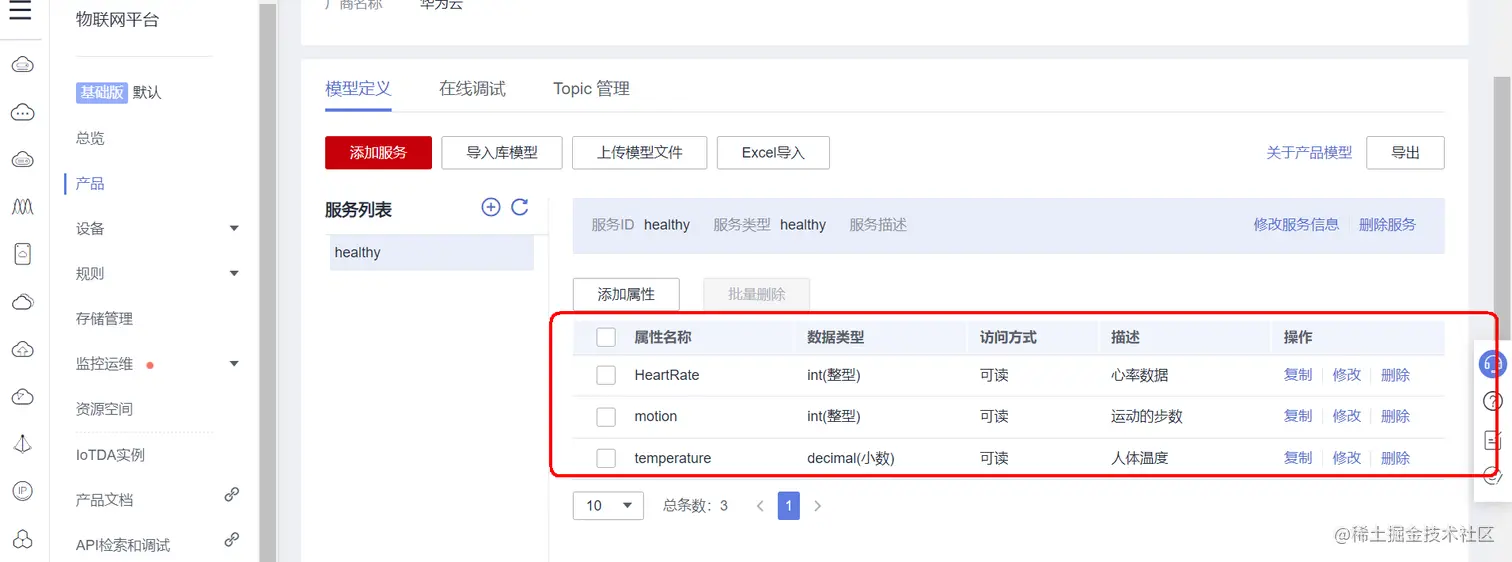Open the feedback note icon on right edge
Image resolution: width=1512 pixels, height=562 pixels.
[1493, 439]
